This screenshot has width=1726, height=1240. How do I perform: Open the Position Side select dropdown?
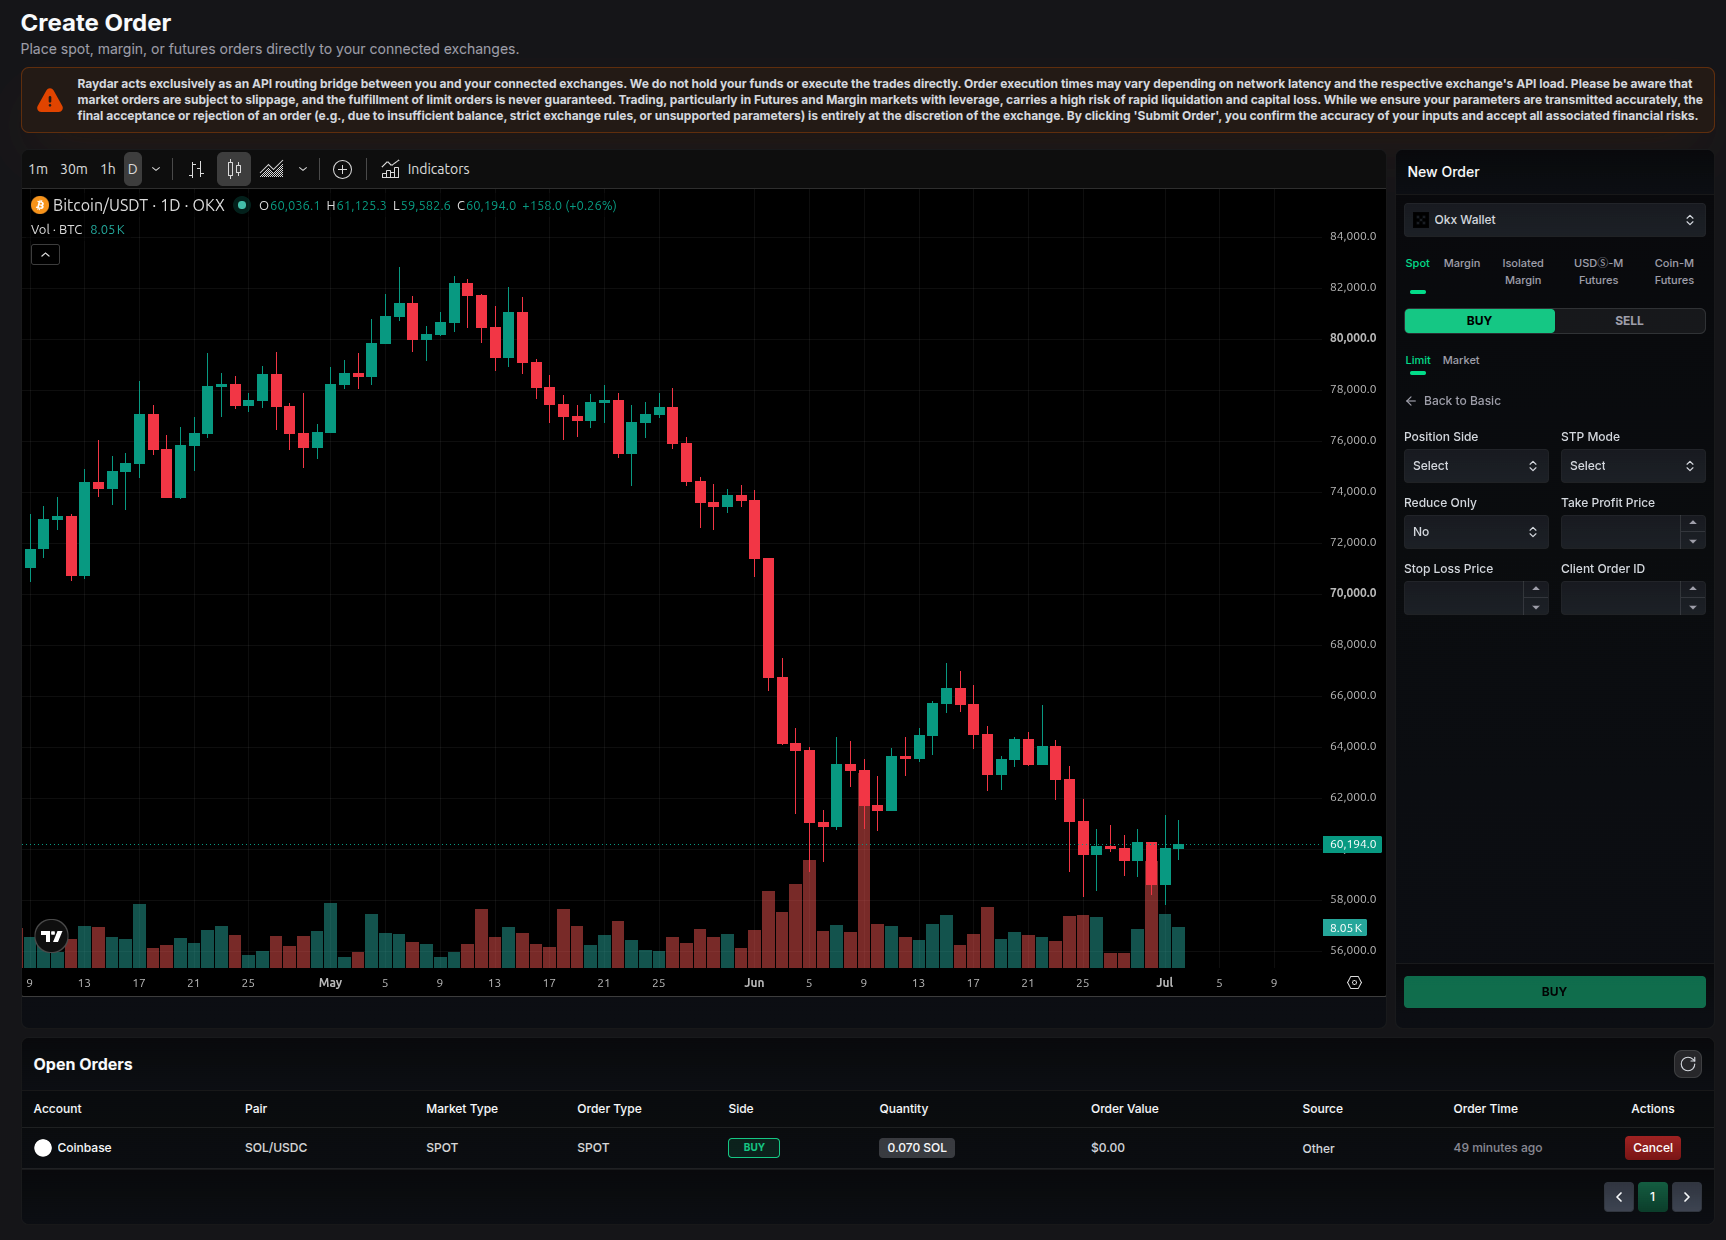click(1476, 466)
